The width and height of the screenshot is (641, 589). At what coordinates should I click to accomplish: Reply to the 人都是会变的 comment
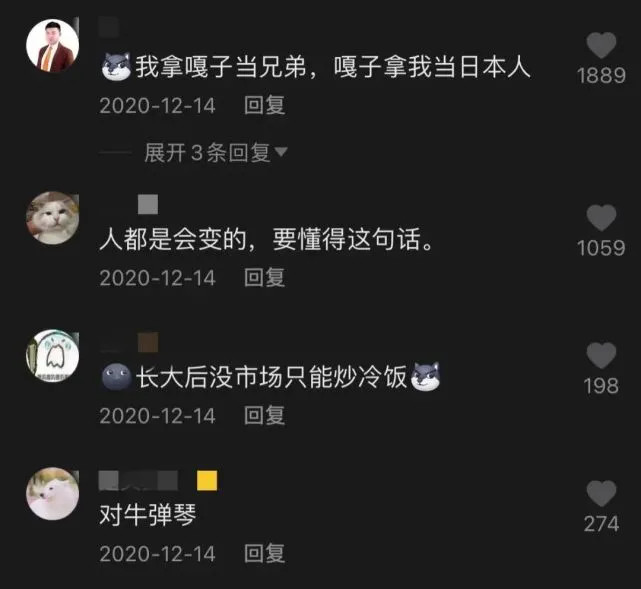coord(264,278)
